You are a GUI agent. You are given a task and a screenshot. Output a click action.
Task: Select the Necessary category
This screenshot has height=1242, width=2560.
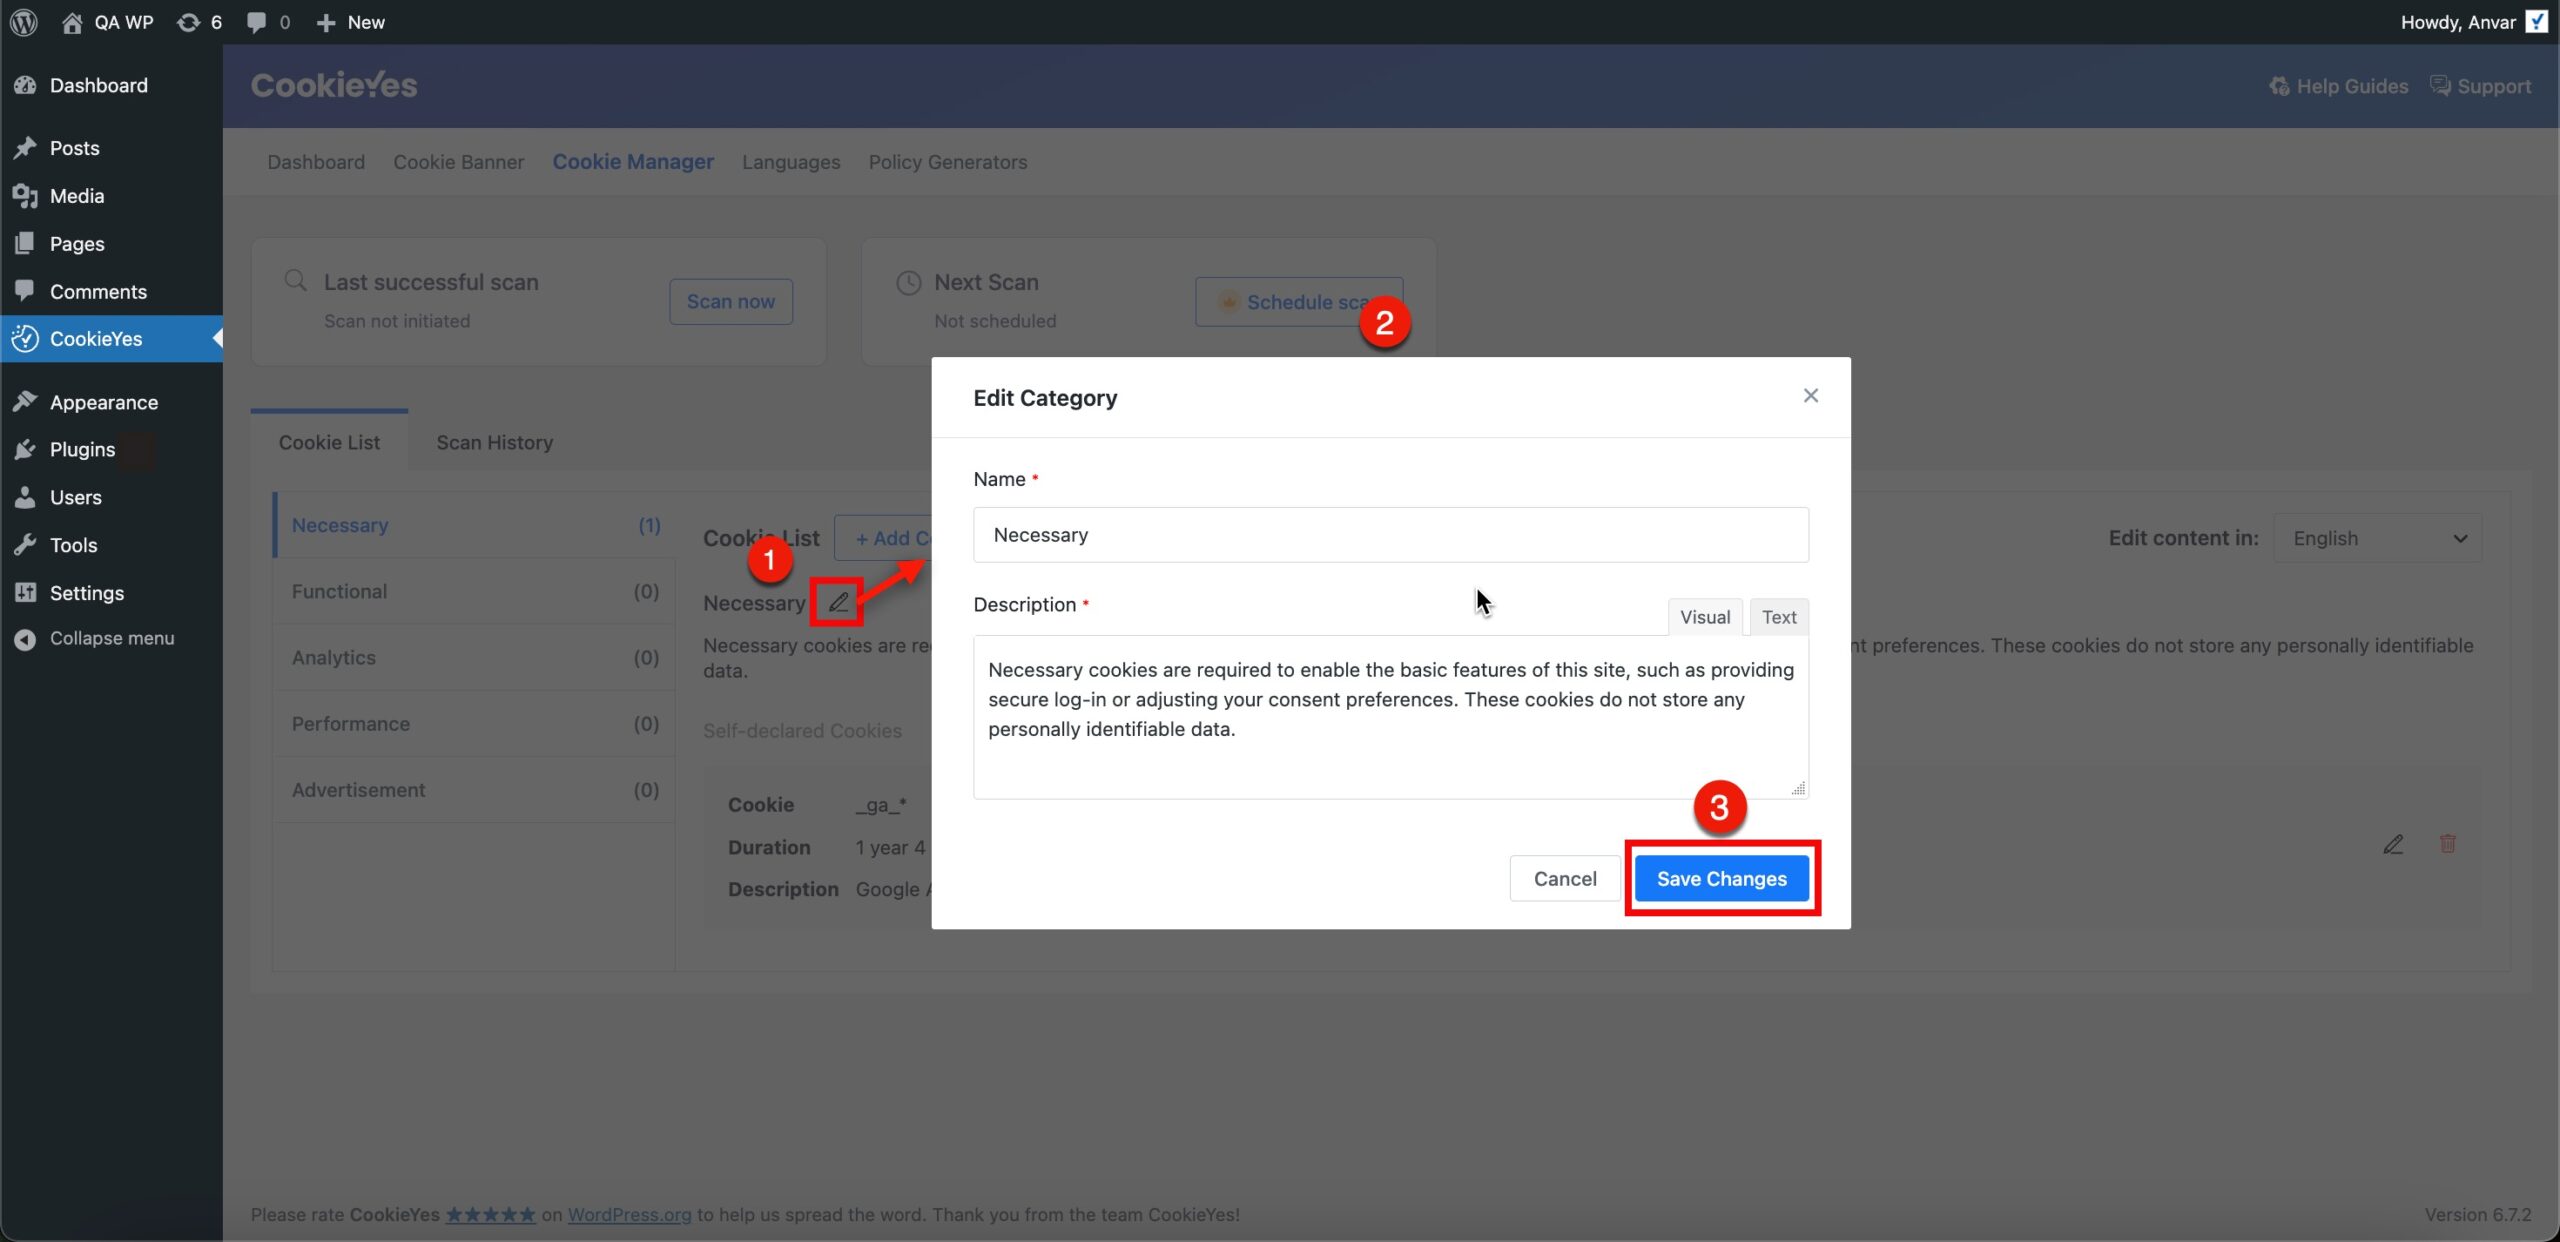[475, 525]
